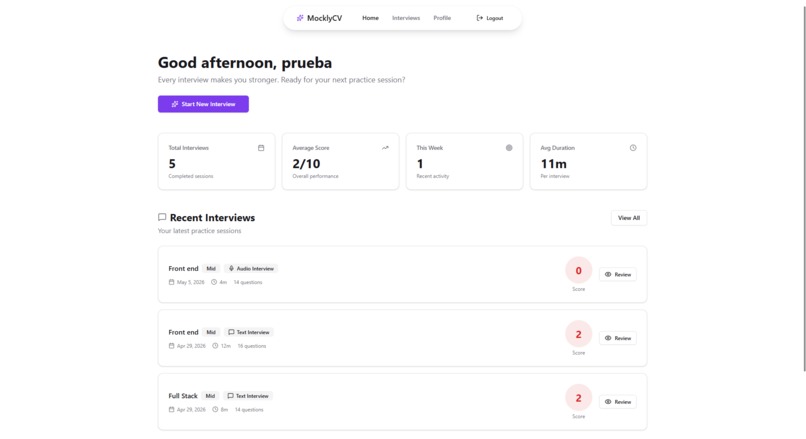This screenshot has height=439, width=806.
Task: Click the MocklyCV logo icon
Action: [300, 18]
